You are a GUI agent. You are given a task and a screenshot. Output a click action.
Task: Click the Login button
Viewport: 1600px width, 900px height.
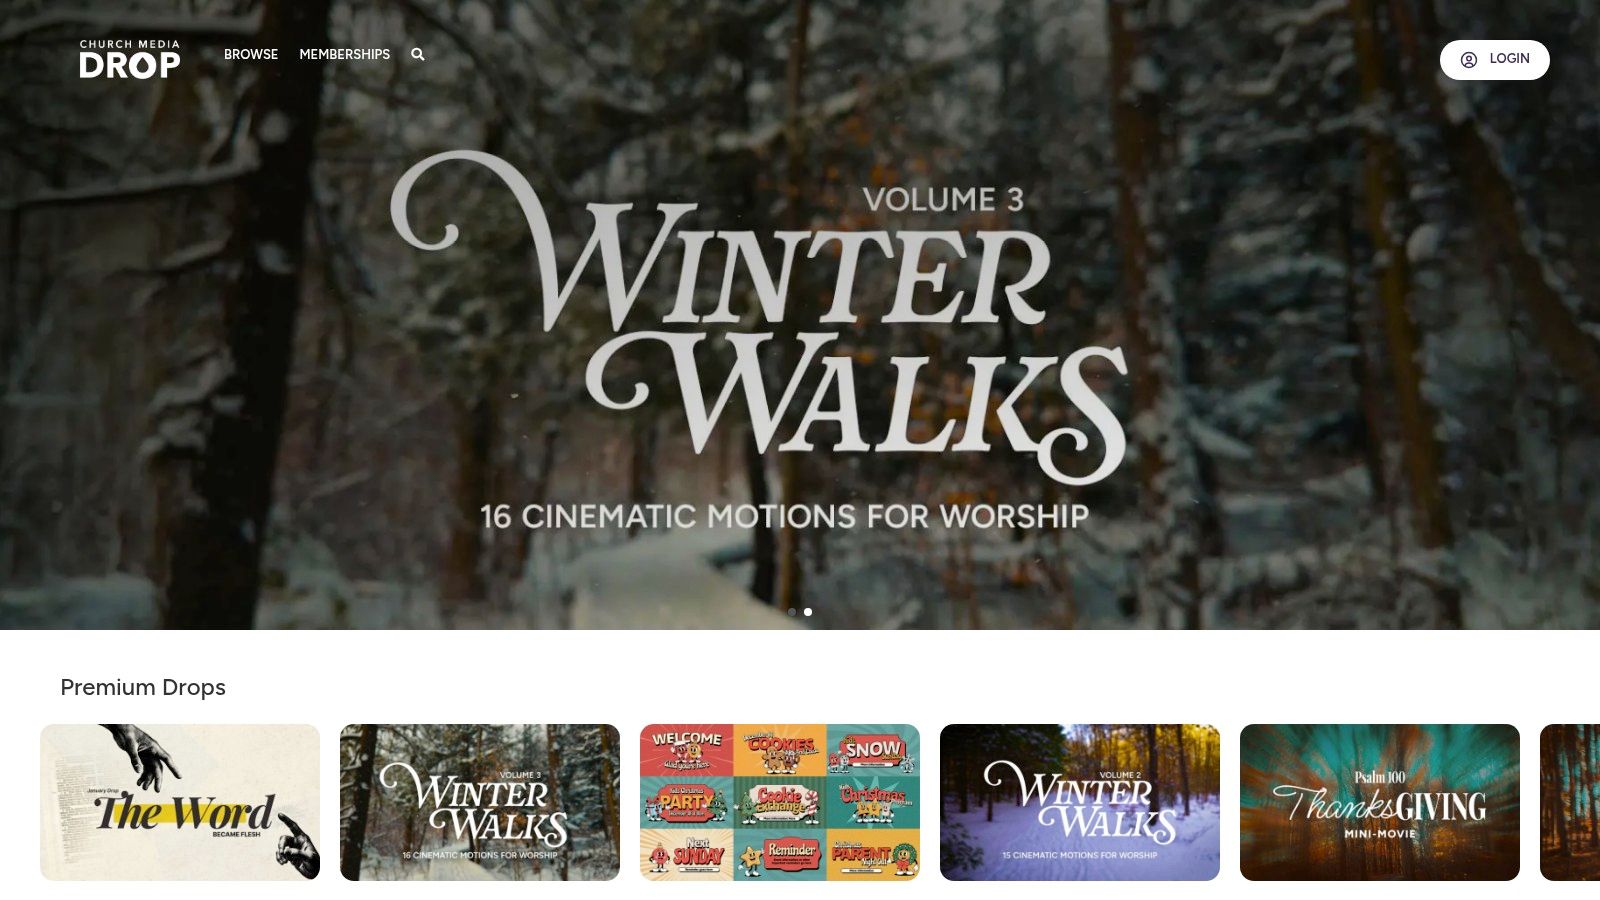point(1495,59)
